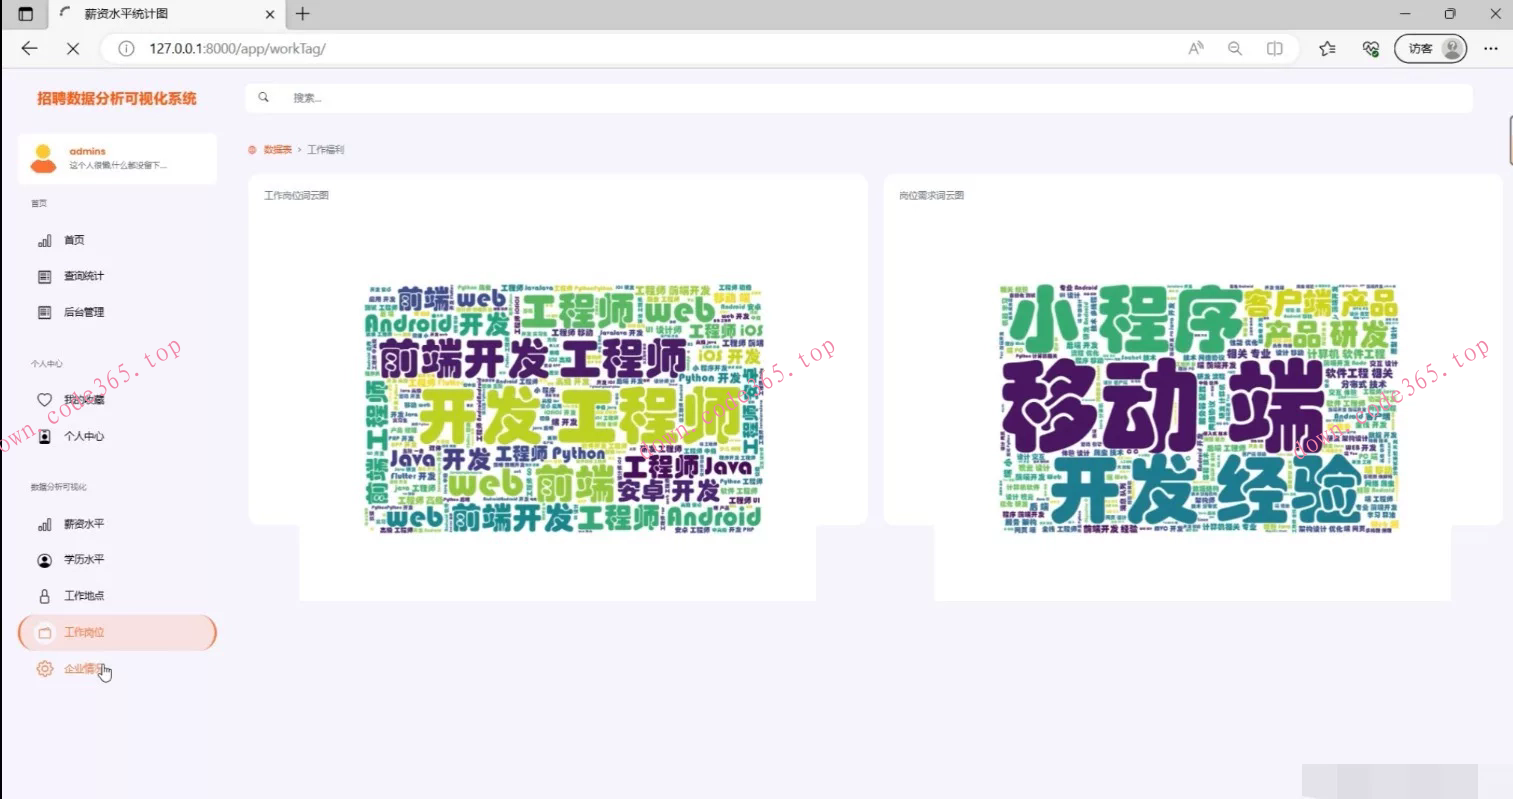Viewport: 1513px width, 799px height.
Task: Open 薪资水平 chart page
Action: [x=83, y=525]
